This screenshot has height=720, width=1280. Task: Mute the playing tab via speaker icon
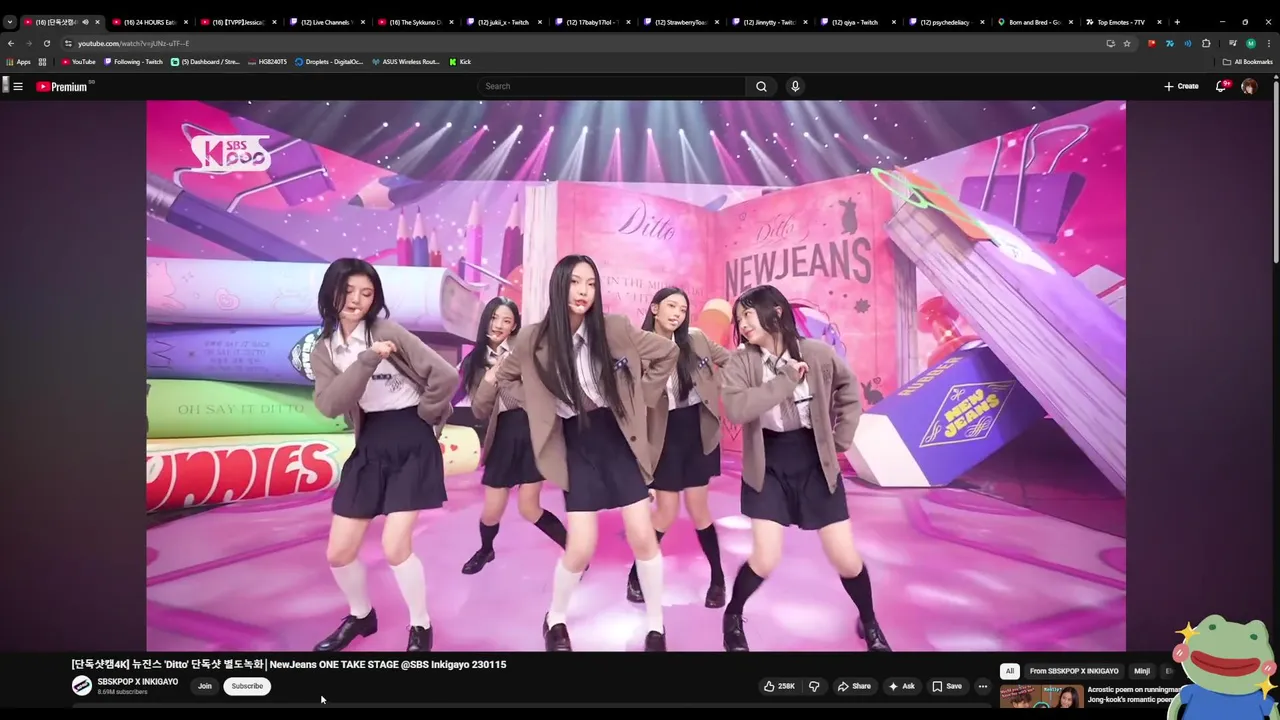click(85, 22)
